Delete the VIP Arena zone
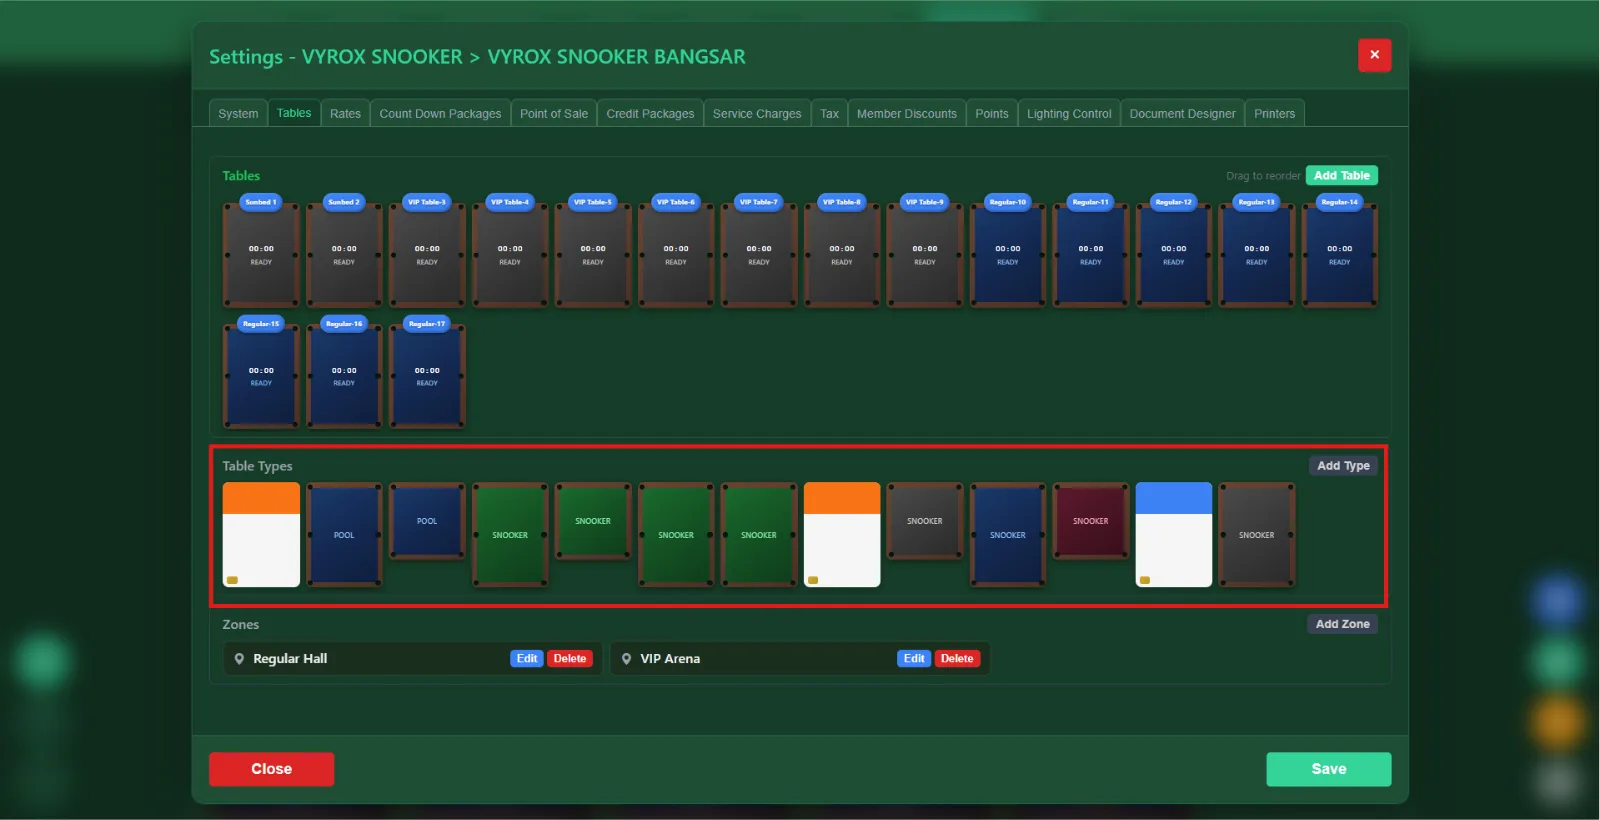 point(957,659)
